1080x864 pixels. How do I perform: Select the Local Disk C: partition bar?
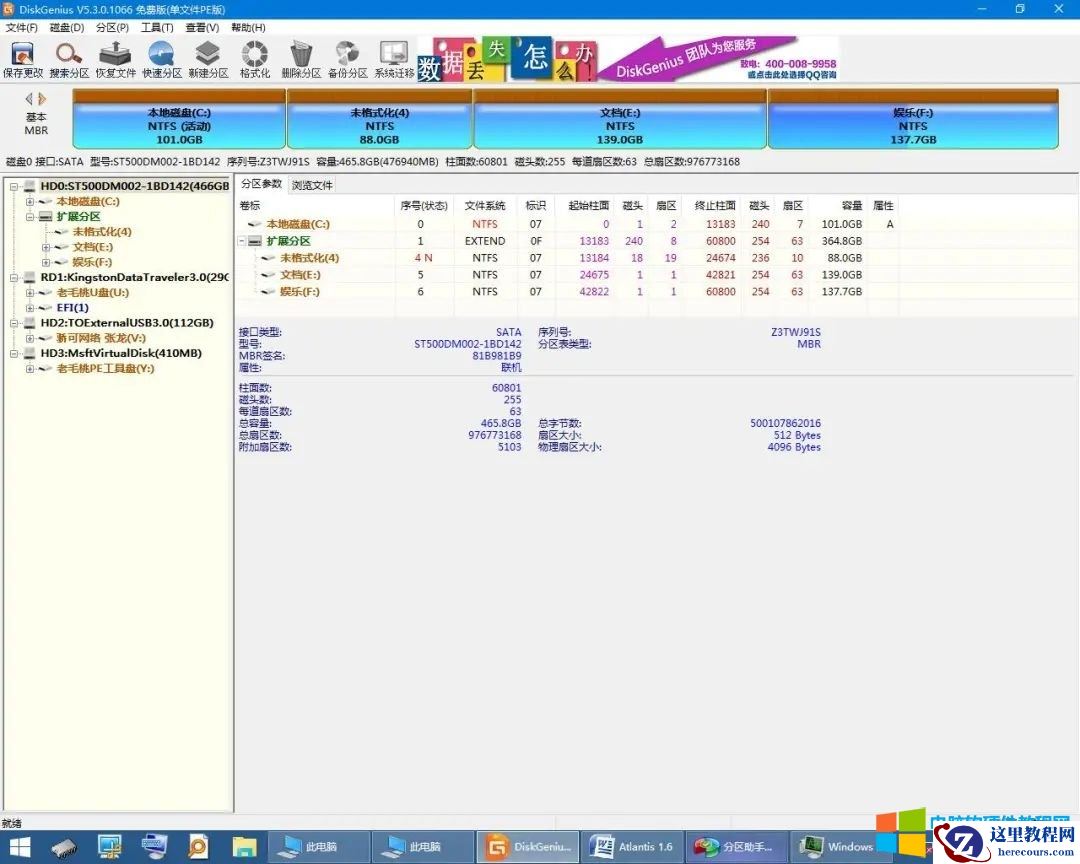pyautogui.click(x=179, y=119)
